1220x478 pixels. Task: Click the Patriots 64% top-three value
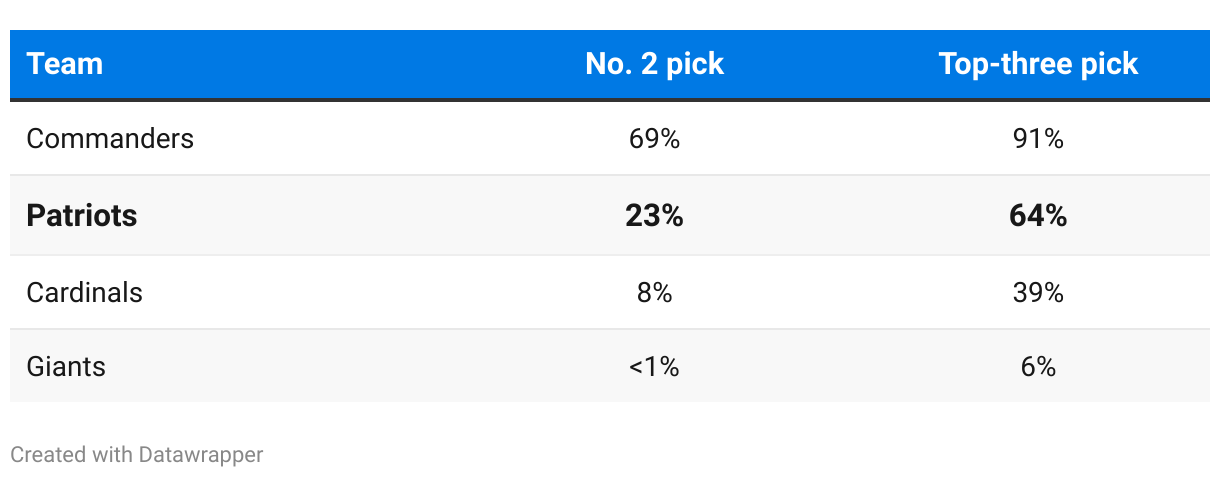[x=1038, y=215]
